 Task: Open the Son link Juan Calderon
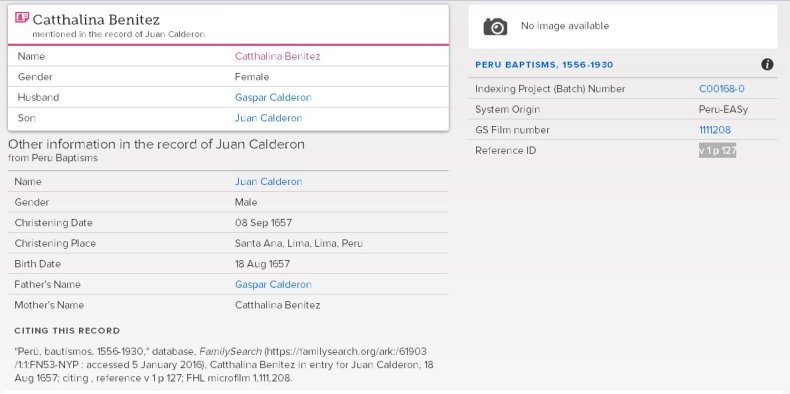point(269,118)
